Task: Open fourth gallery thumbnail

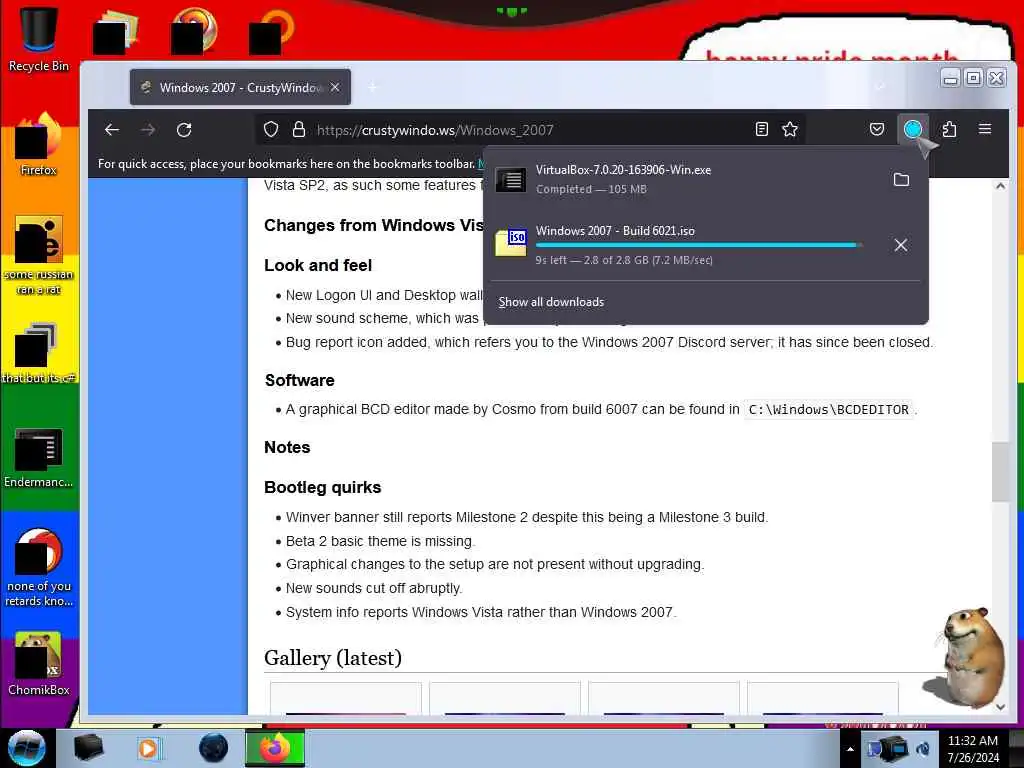Action: [x=823, y=698]
